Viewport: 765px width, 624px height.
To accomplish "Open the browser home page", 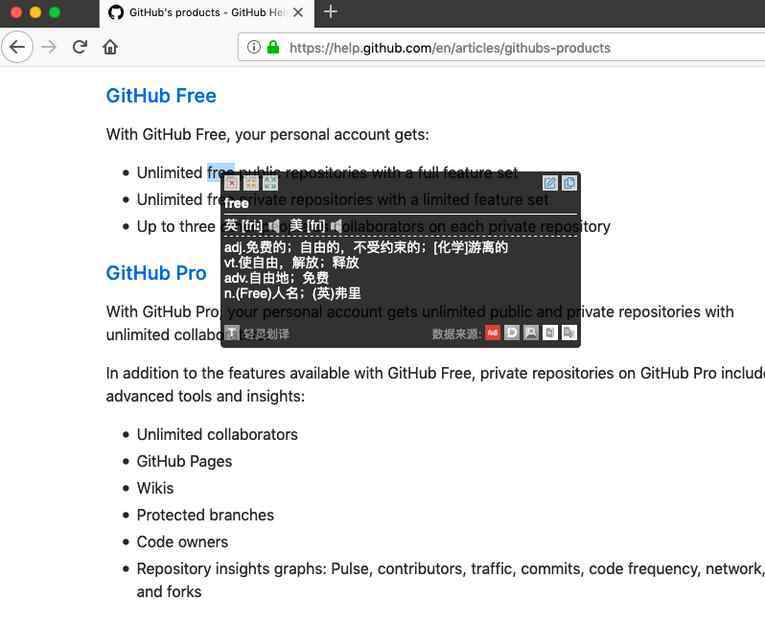I will point(110,47).
